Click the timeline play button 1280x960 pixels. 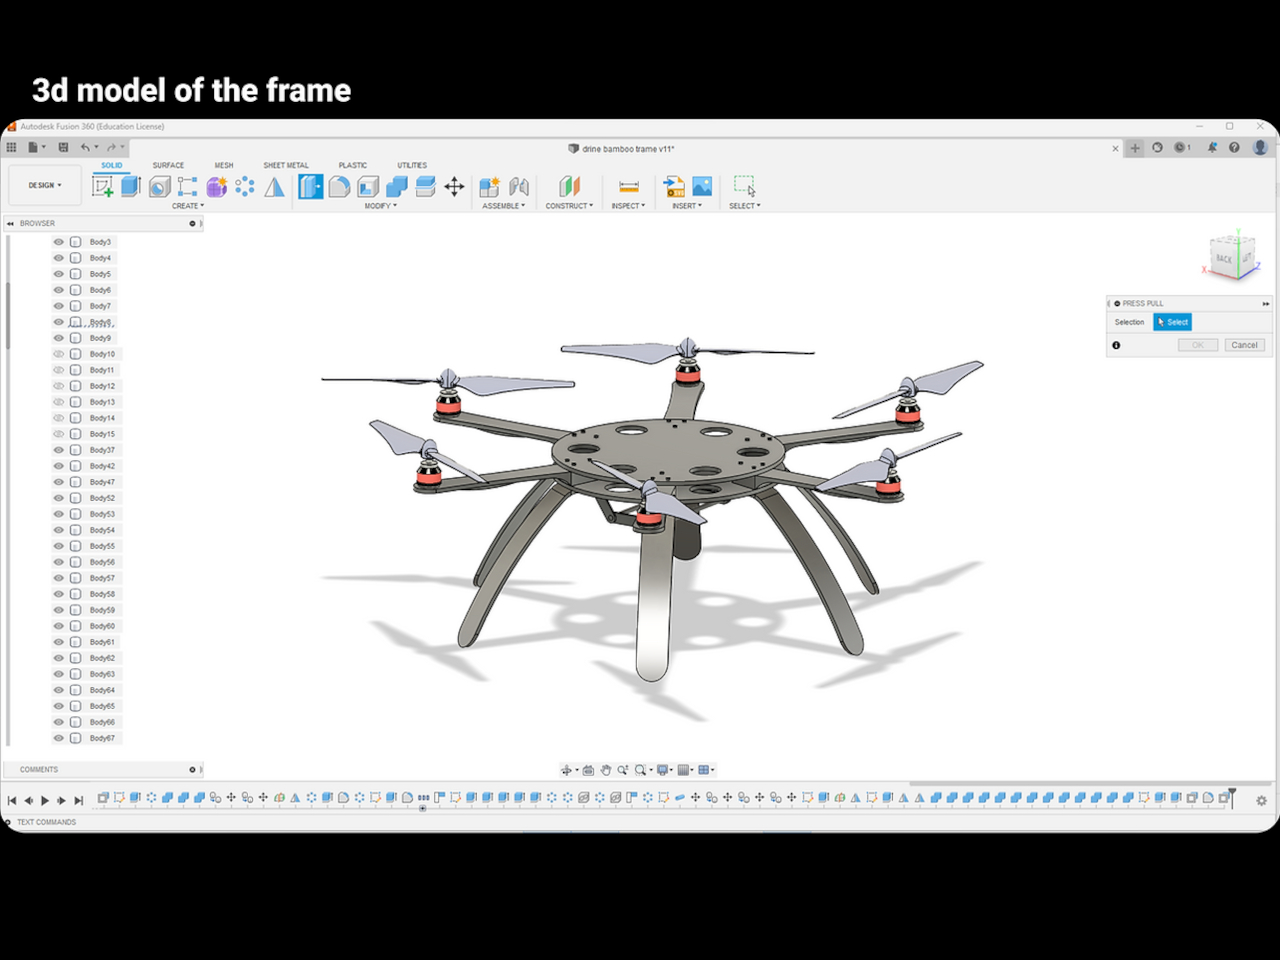click(45, 800)
